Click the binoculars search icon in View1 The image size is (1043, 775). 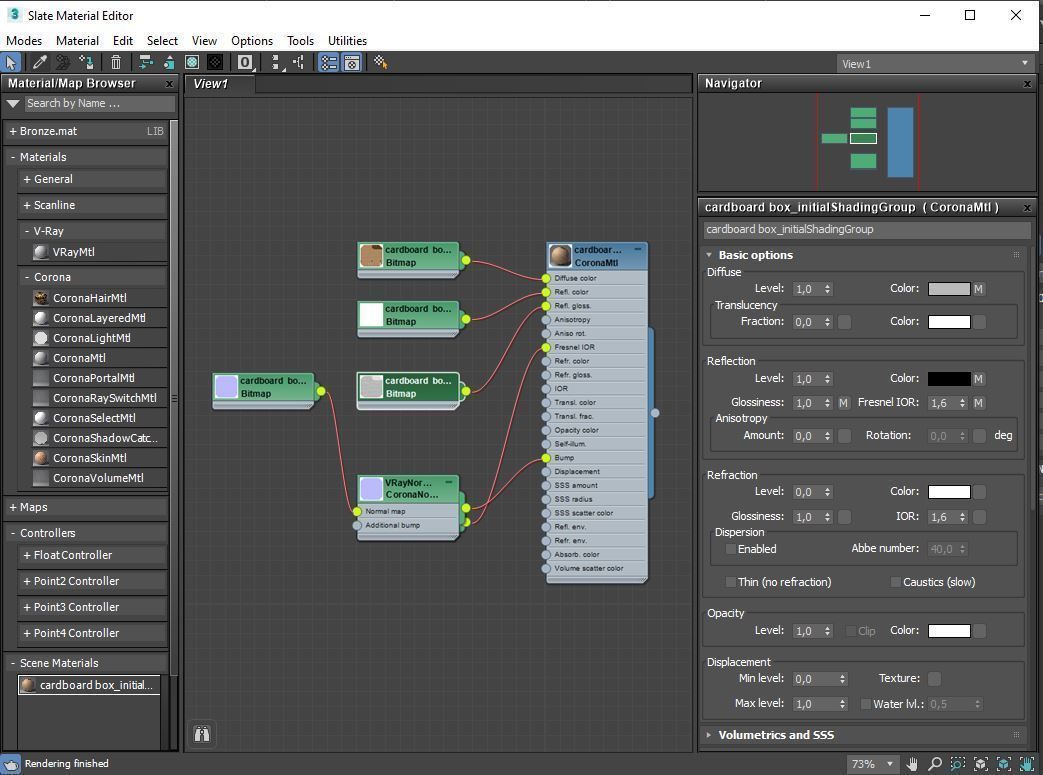click(202, 733)
